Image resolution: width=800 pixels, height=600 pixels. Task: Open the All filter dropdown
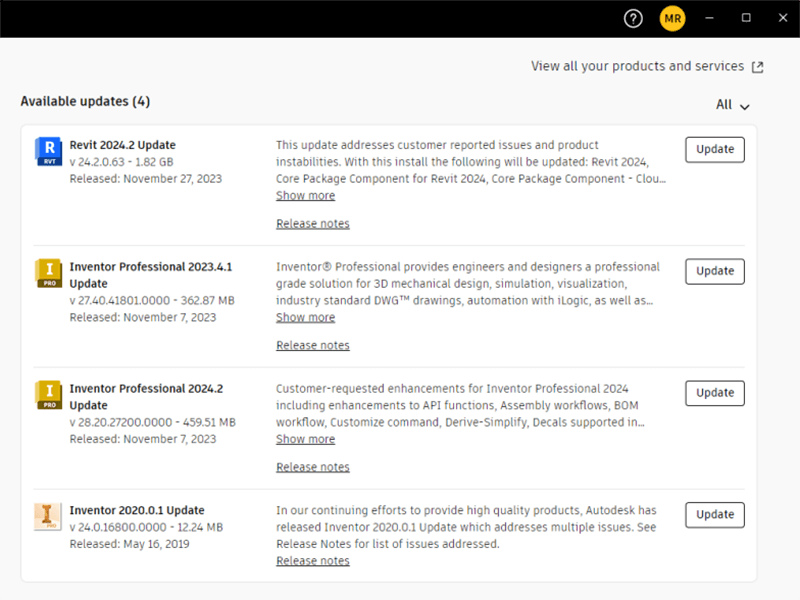[732, 105]
